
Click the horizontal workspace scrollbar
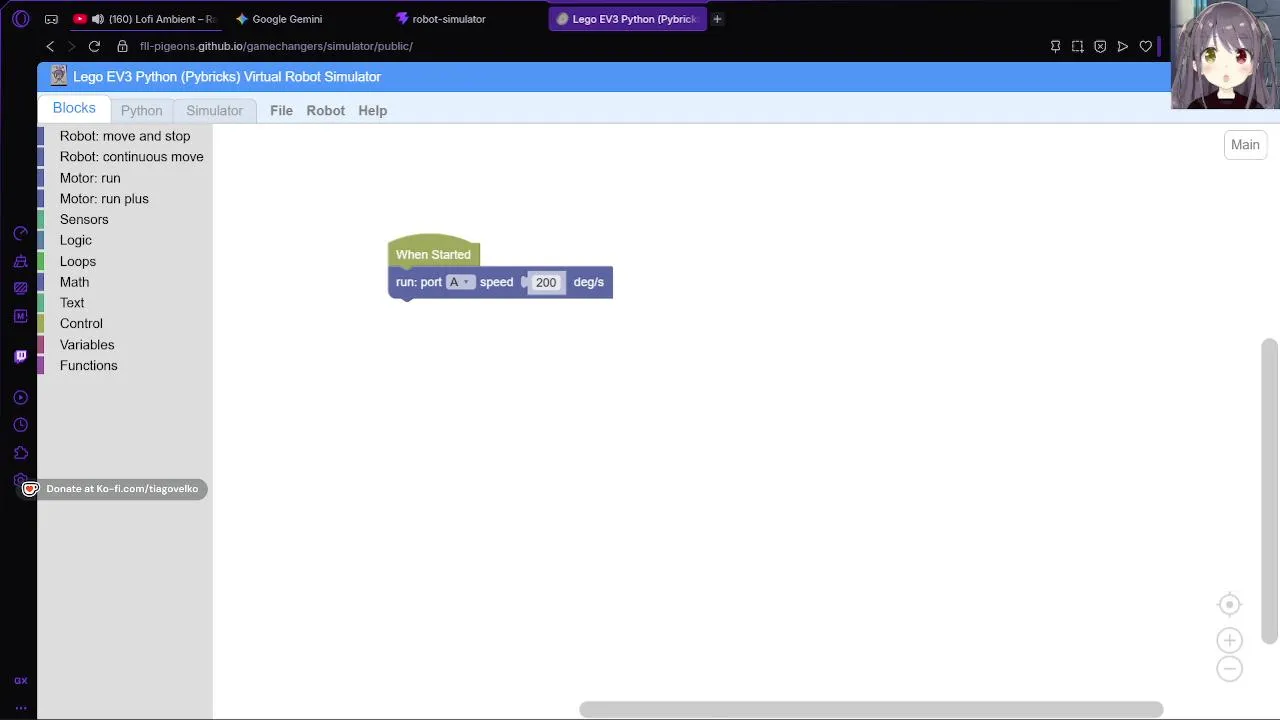(x=871, y=709)
